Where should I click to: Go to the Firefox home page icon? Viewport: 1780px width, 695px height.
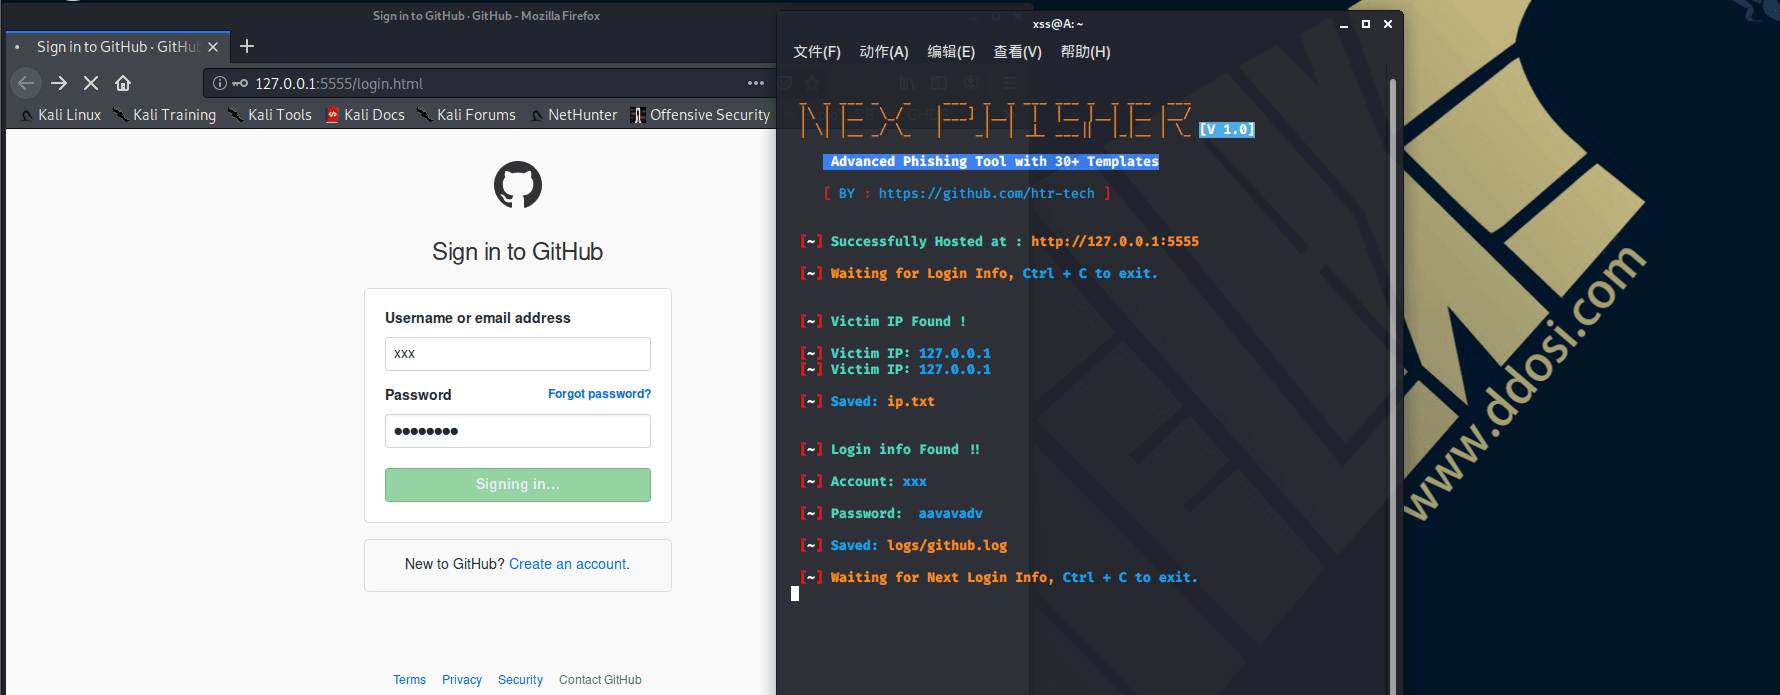123,83
